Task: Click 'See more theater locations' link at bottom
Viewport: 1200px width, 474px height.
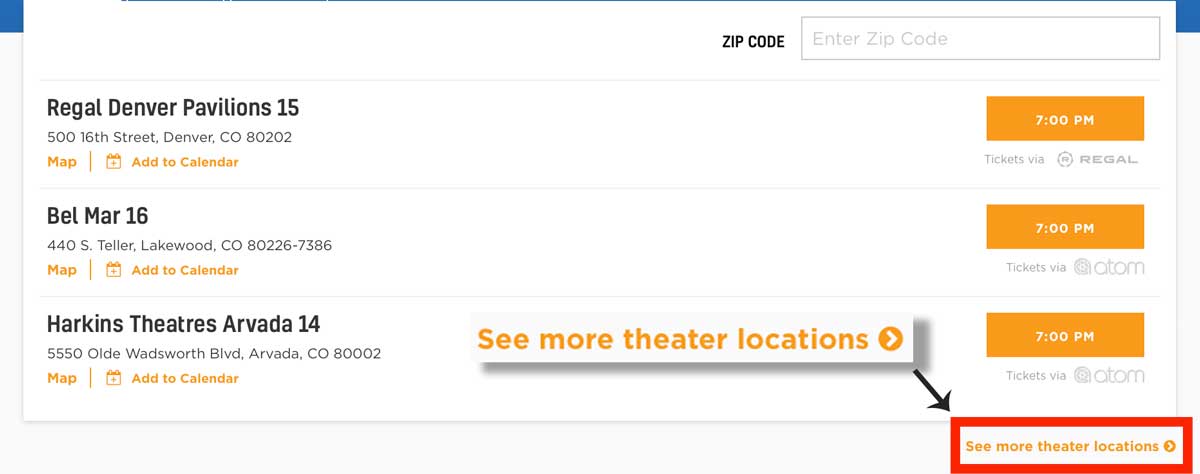Action: (1062, 446)
